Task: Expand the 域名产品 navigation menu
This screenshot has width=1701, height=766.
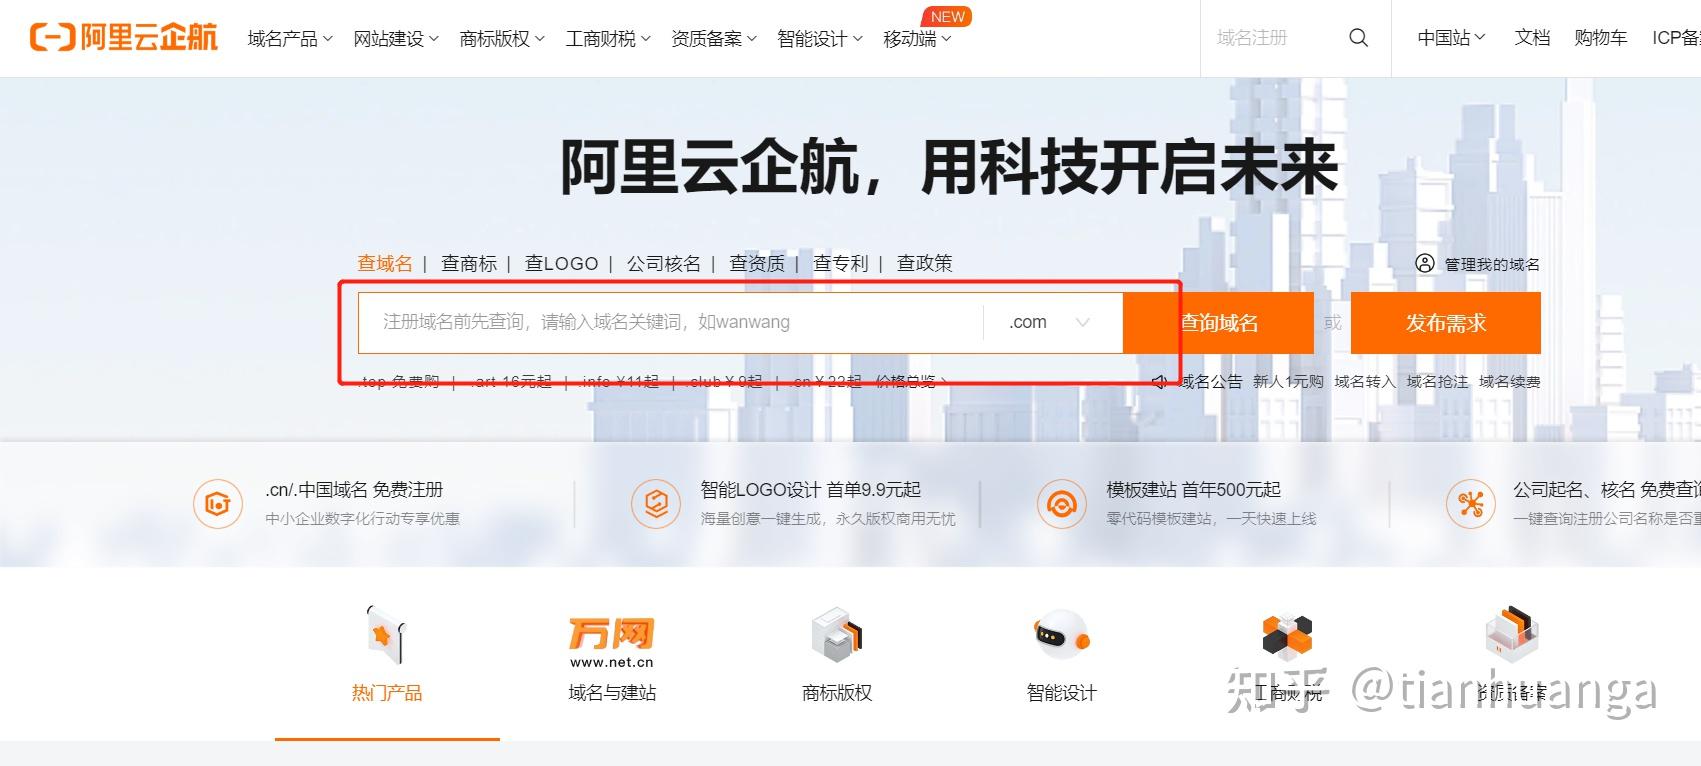Action: tap(289, 39)
